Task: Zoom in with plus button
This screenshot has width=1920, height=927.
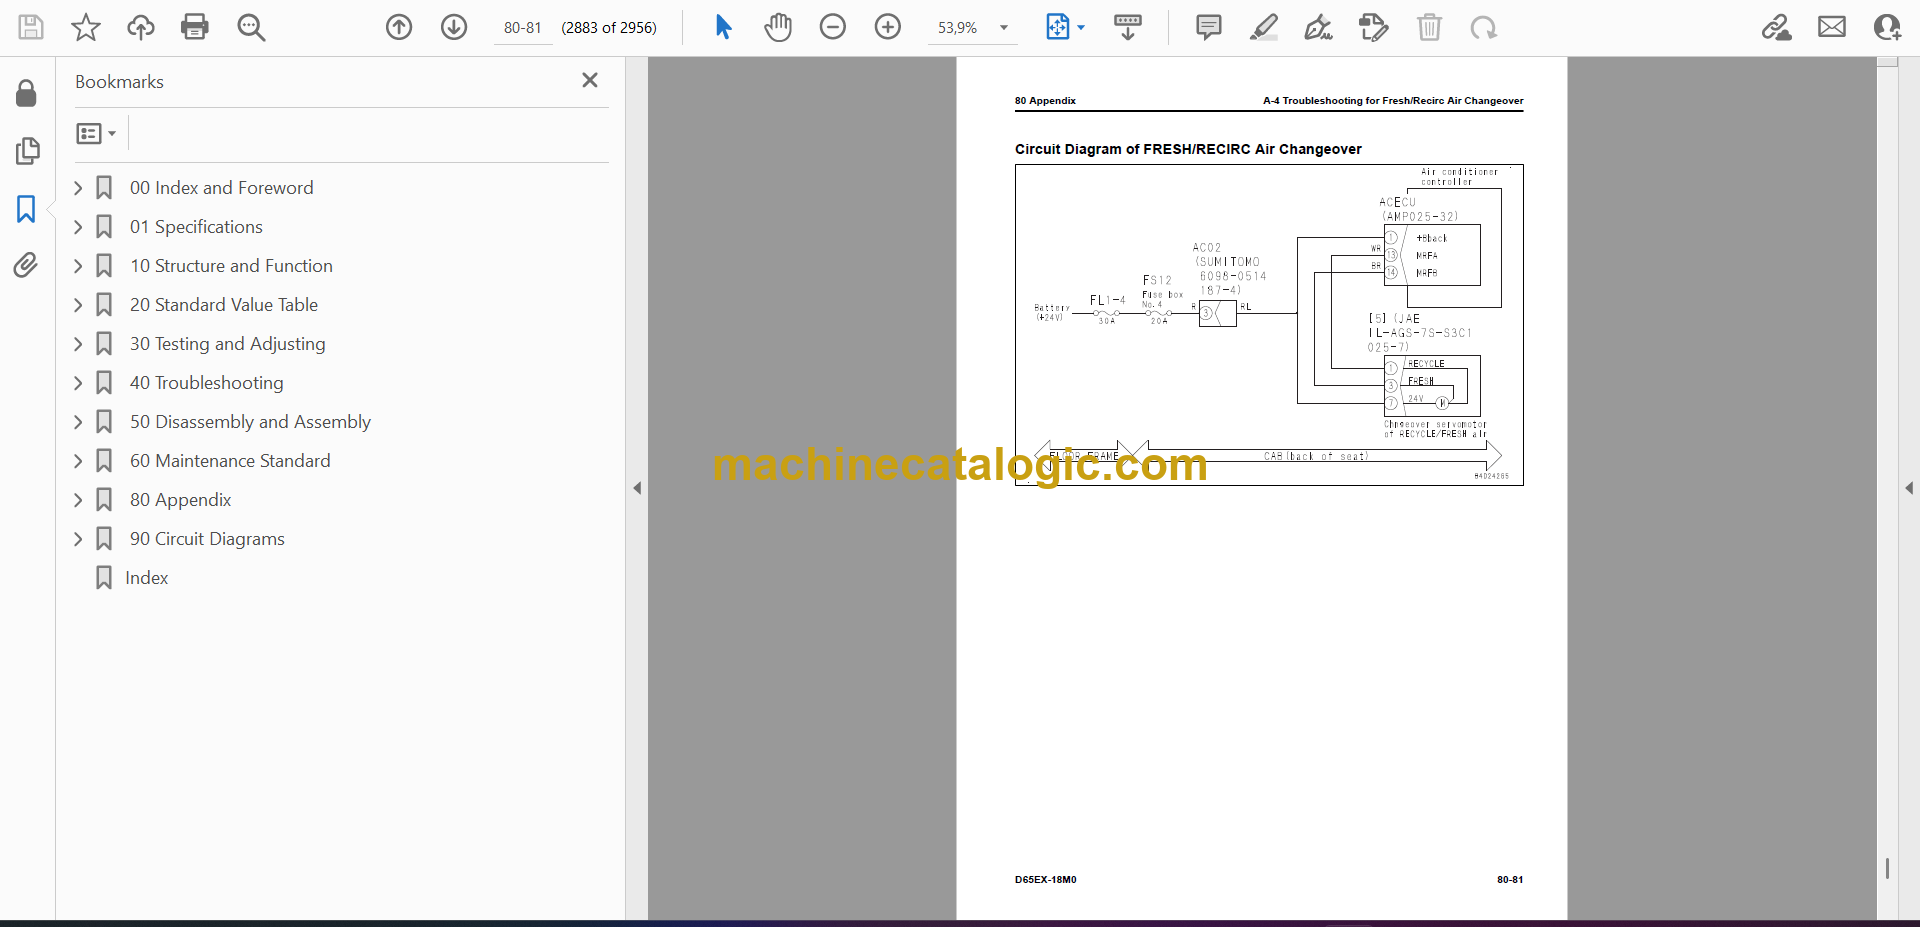Action: point(888,27)
